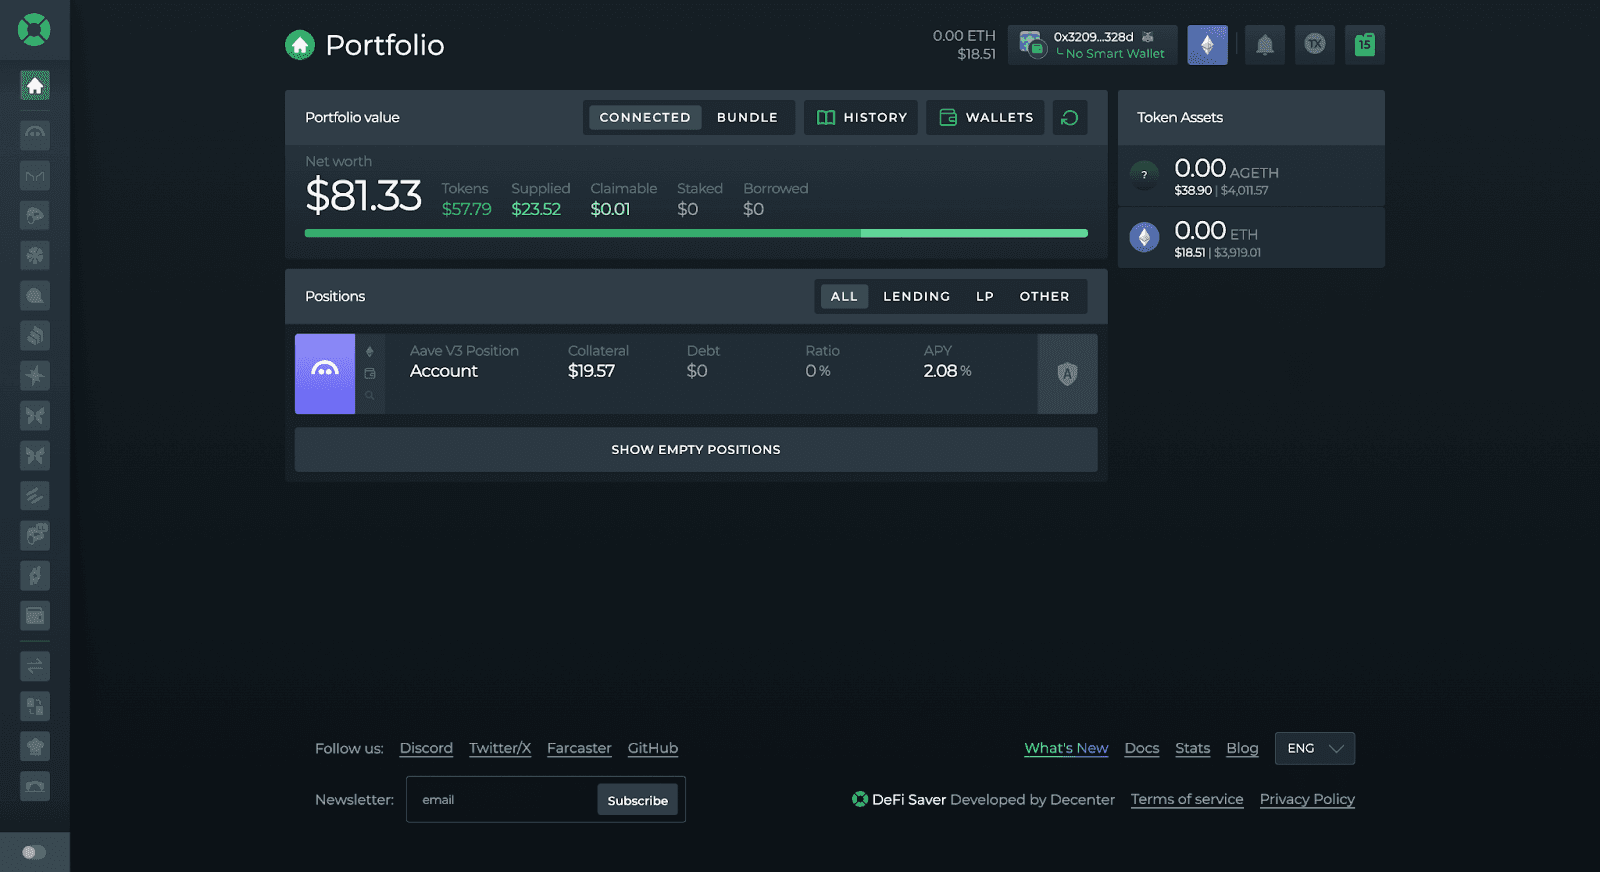The image size is (1600, 872).
Task: Select the ALL positions filter
Action: pyautogui.click(x=844, y=296)
